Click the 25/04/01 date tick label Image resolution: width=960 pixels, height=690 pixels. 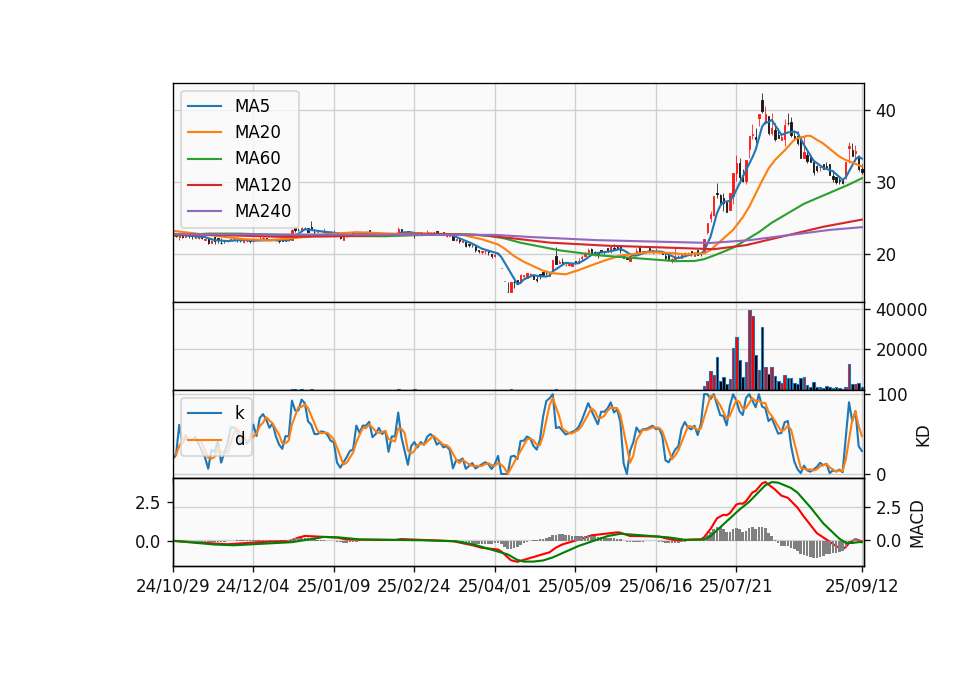(x=495, y=587)
